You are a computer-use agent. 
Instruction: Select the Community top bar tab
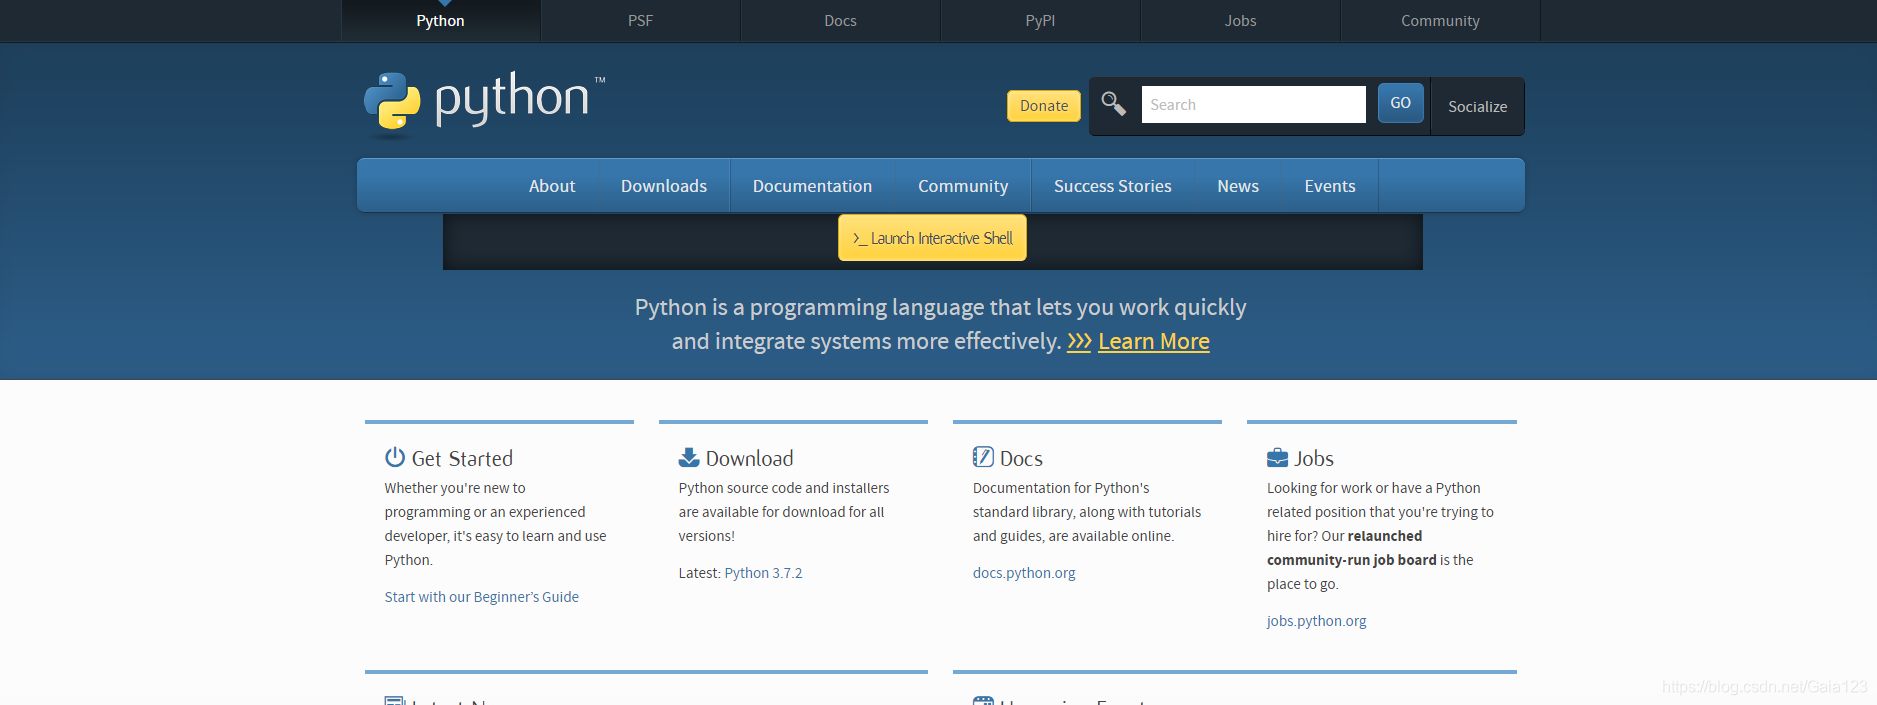click(1440, 20)
